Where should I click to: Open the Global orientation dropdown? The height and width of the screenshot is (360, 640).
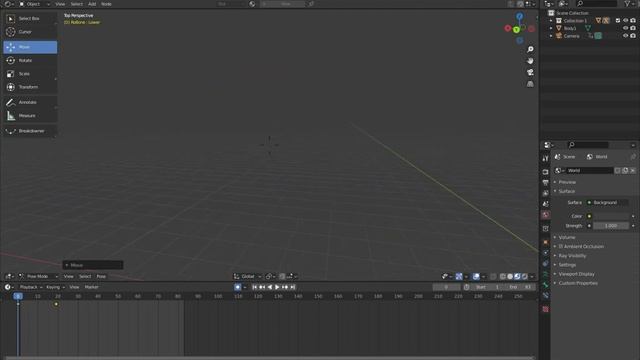247,276
